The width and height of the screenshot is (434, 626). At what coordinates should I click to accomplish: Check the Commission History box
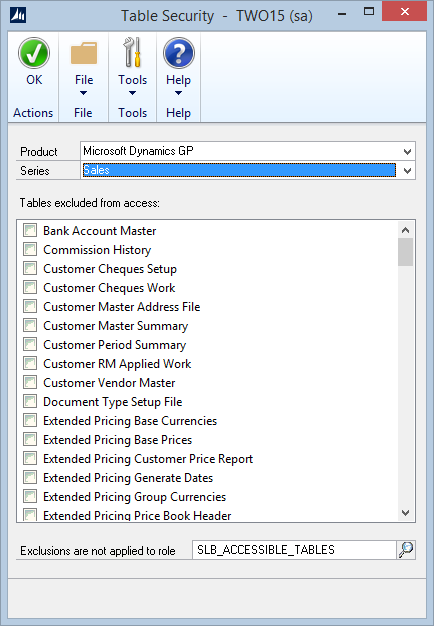(30, 250)
